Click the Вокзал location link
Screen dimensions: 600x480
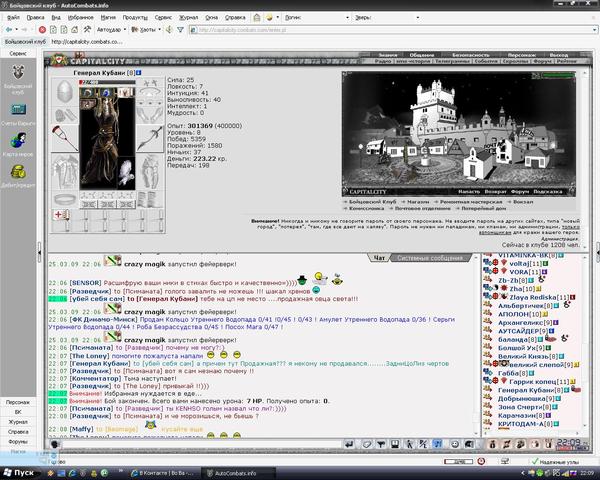523,201
